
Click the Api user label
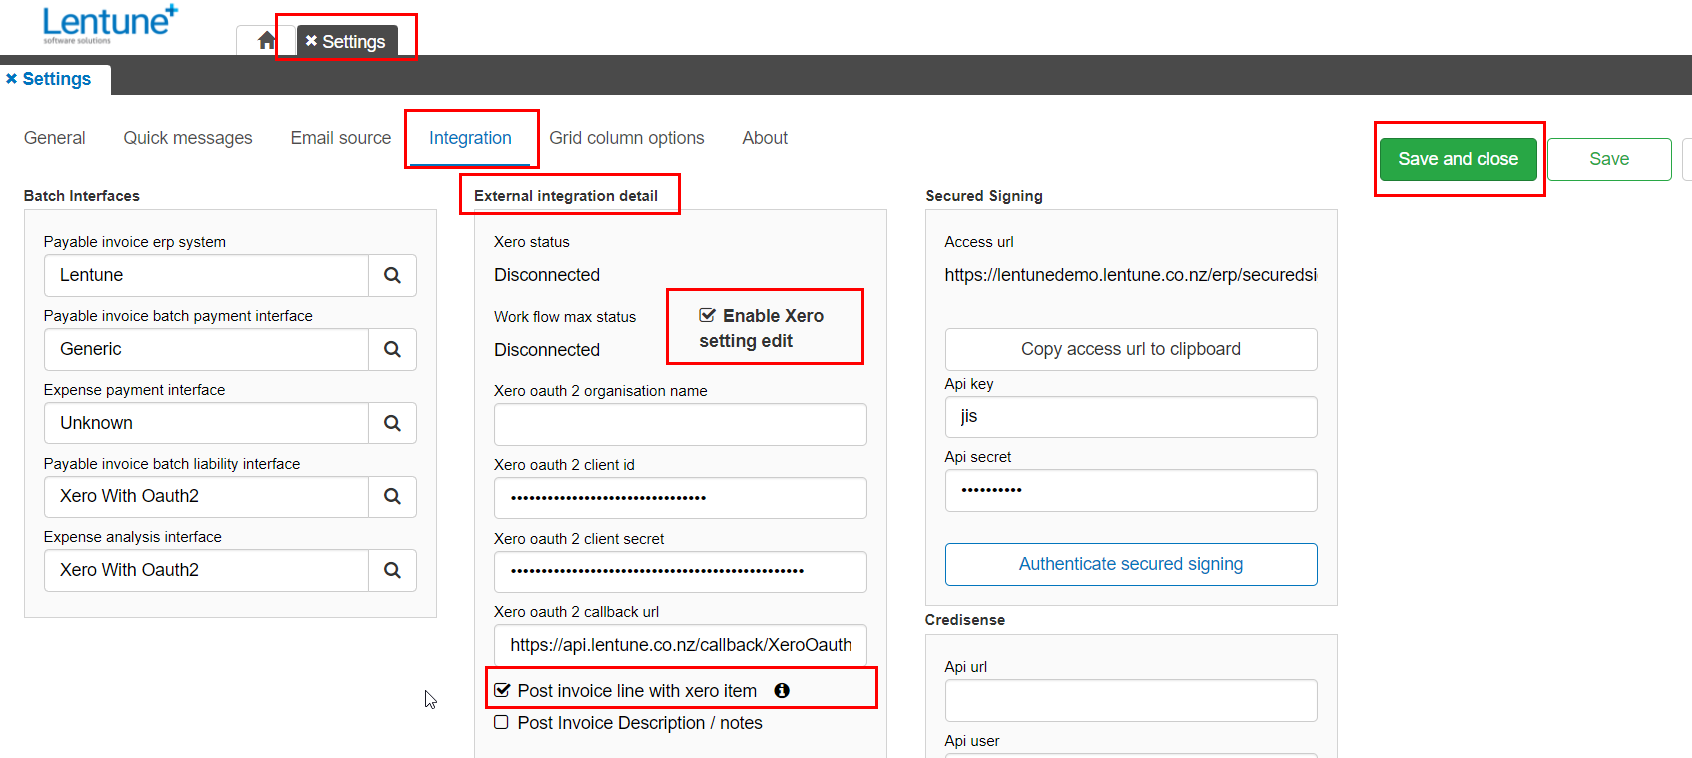pos(972,741)
